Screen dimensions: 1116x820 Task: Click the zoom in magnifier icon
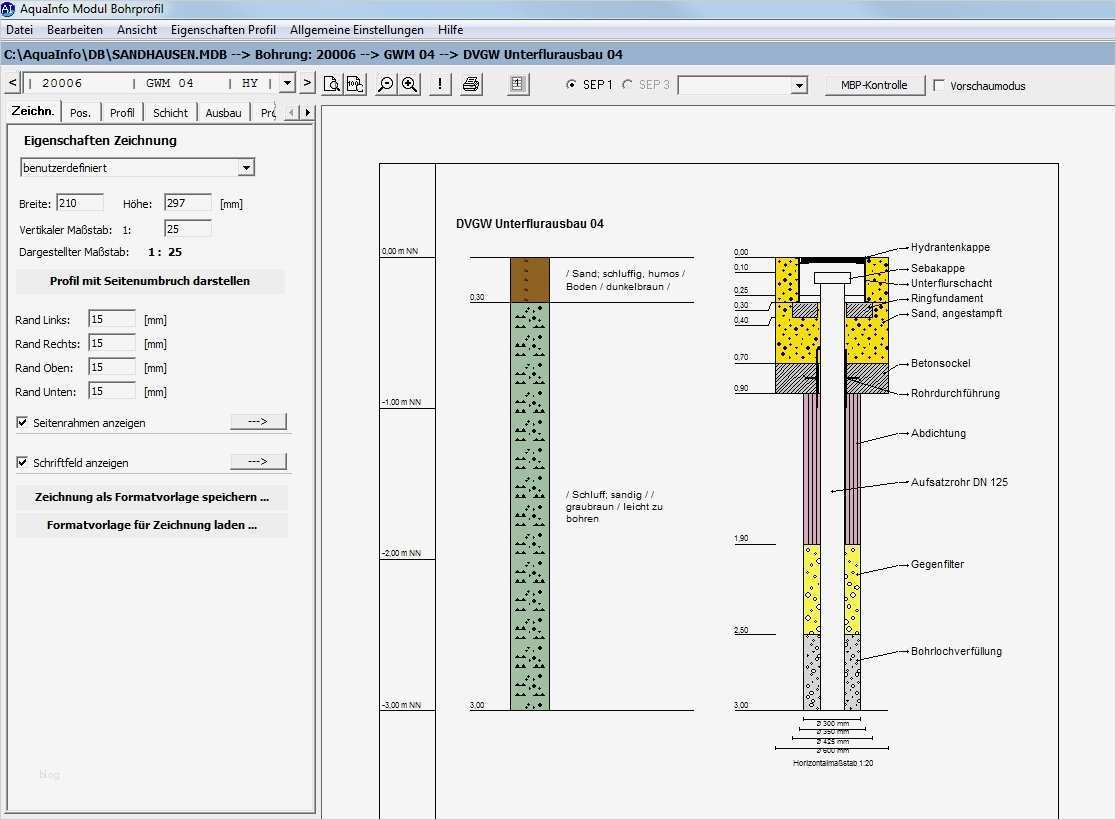[x=409, y=85]
